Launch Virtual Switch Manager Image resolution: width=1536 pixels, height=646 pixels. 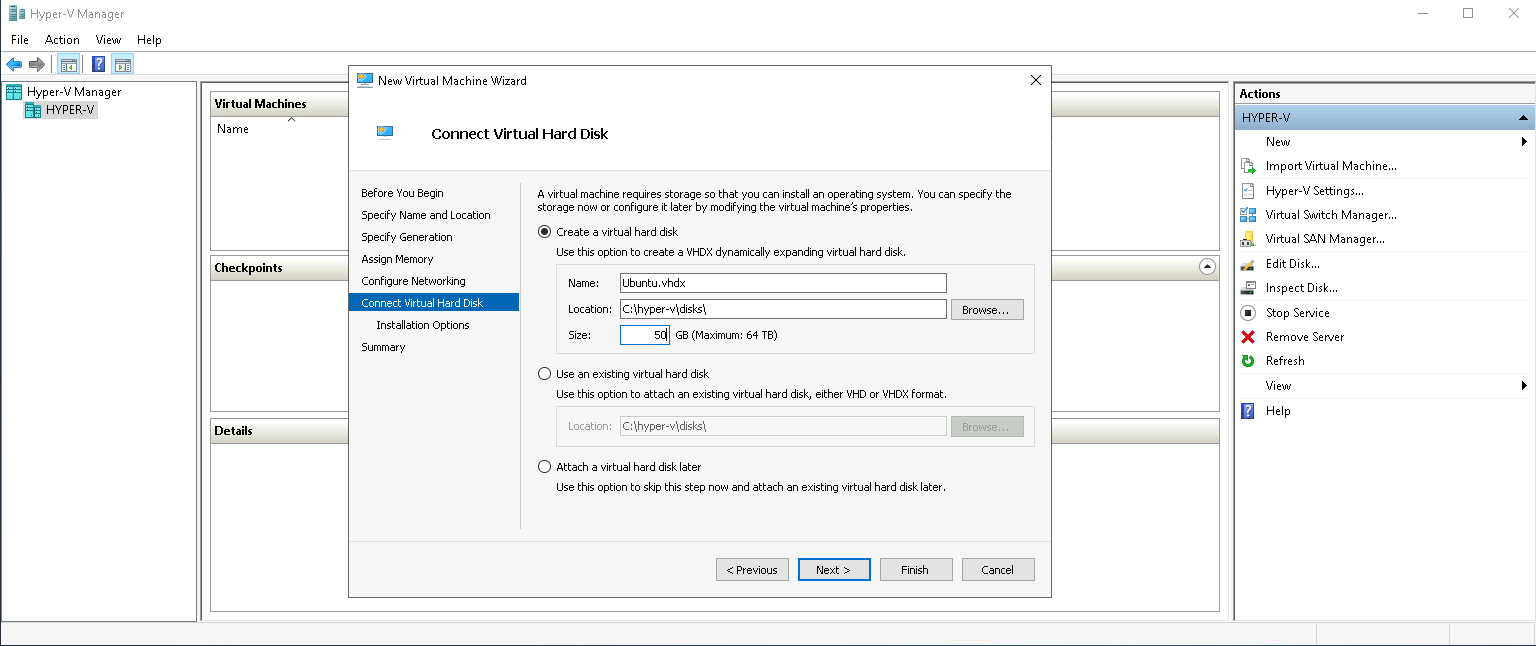pyautogui.click(x=1330, y=215)
